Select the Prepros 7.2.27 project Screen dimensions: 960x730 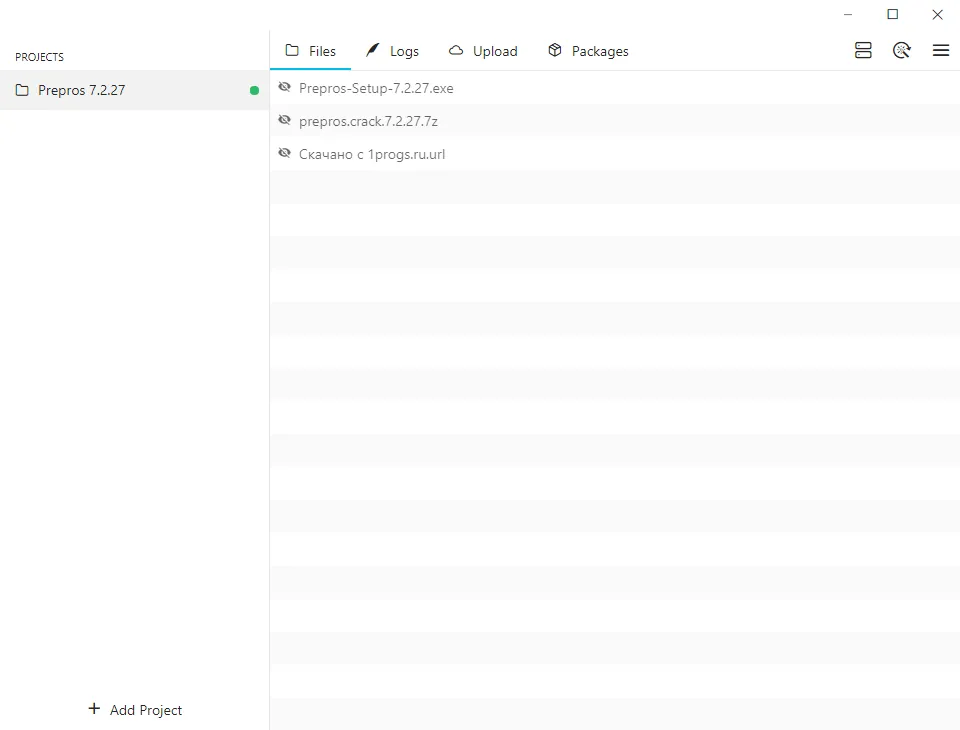pos(135,90)
